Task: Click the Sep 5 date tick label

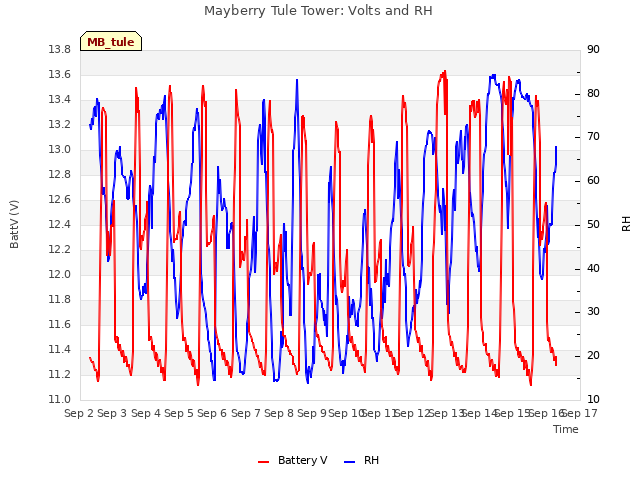Action: (179, 413)
